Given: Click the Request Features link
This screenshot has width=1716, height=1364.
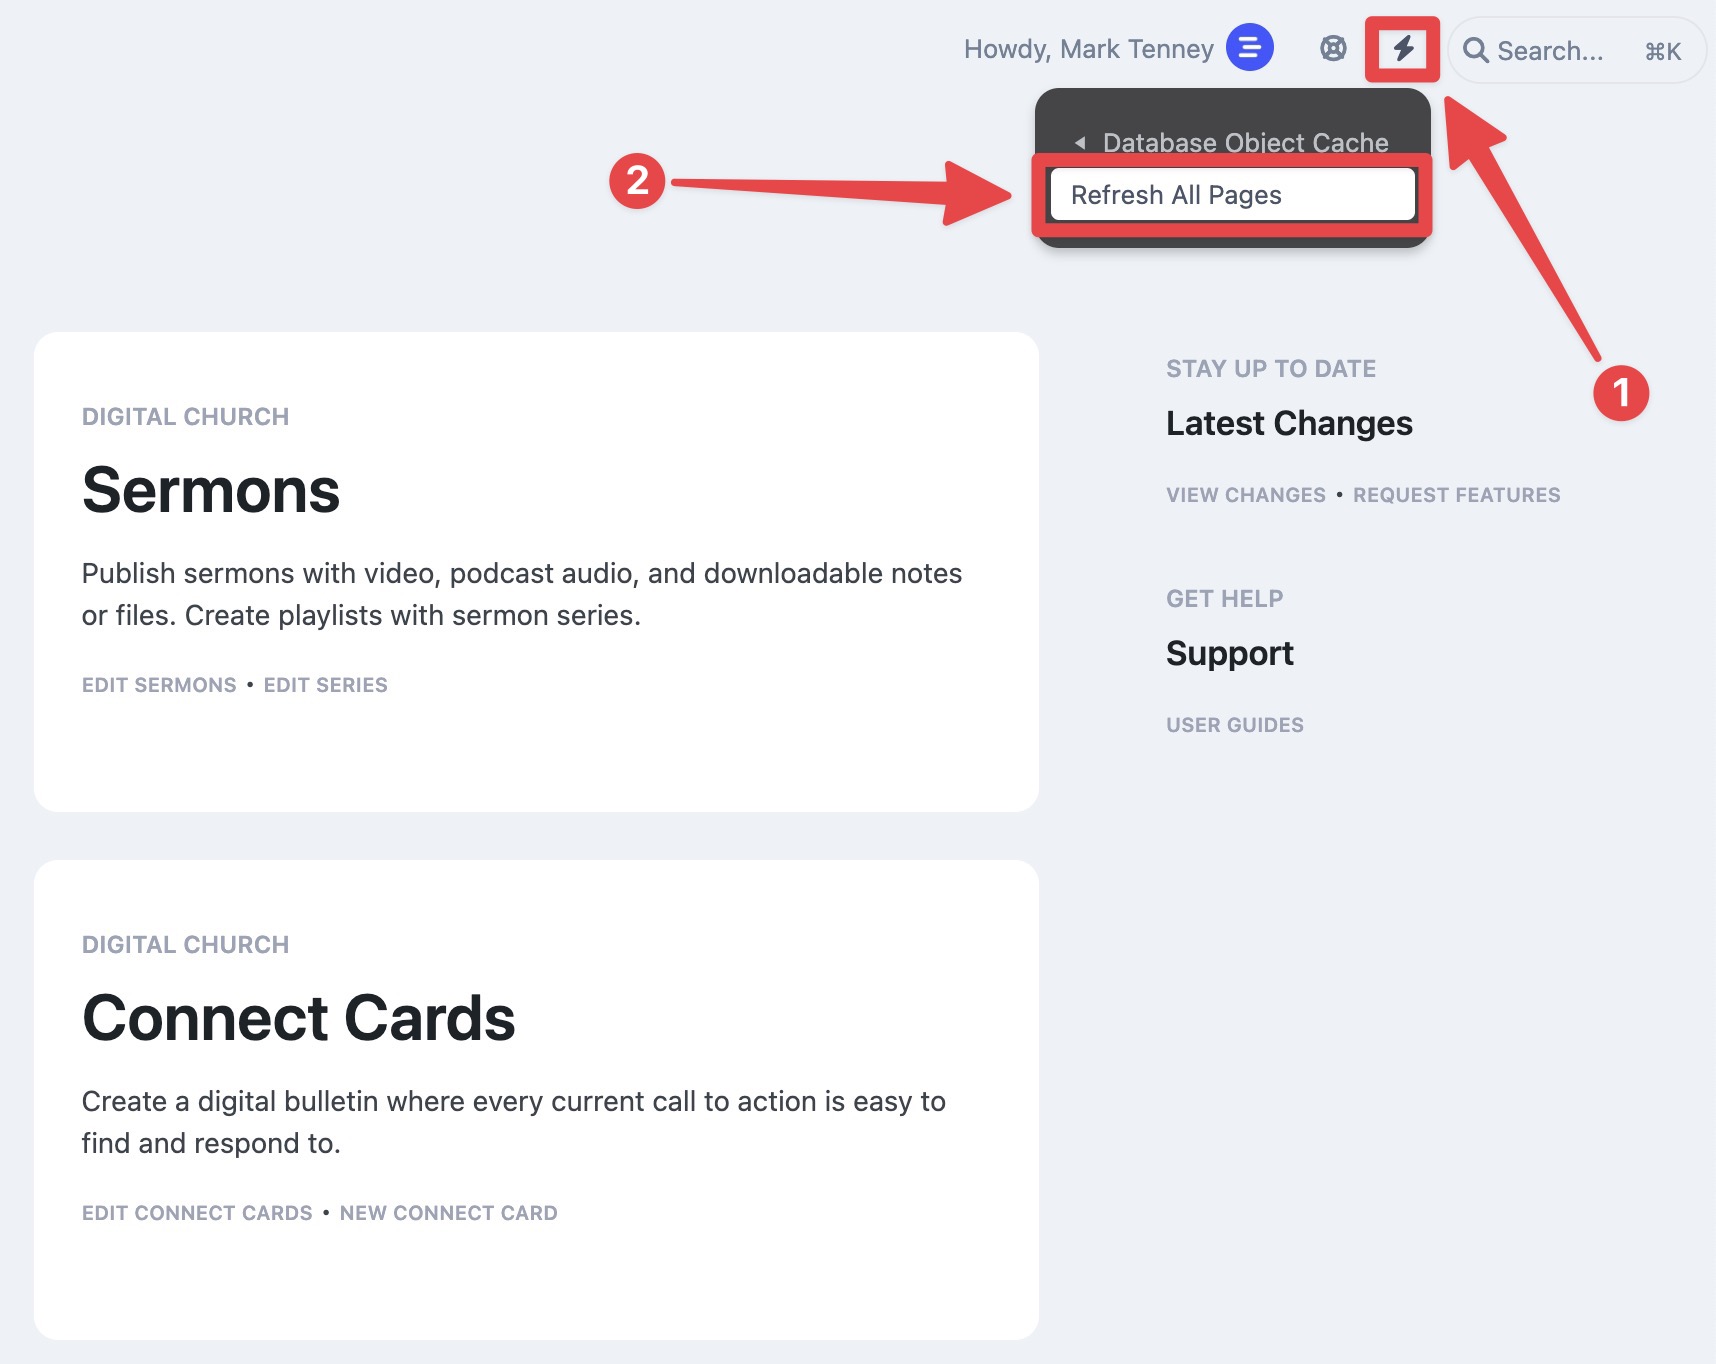Looking at the screenshot, I should [1456, 495].
